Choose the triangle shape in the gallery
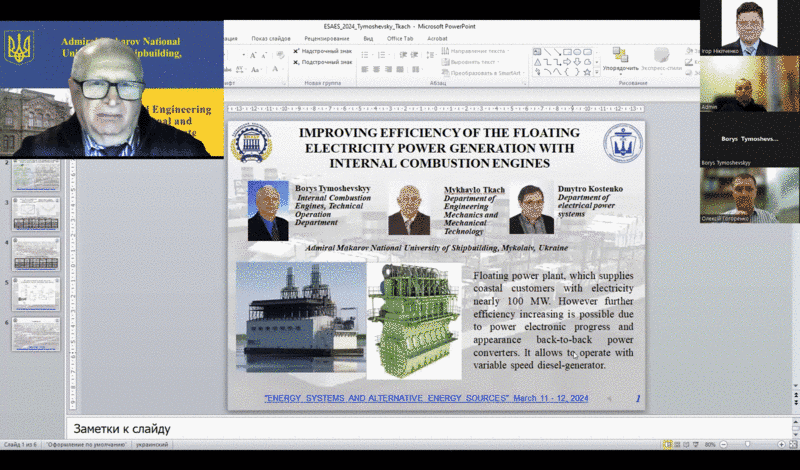The image size is (800, 470). 537,62
